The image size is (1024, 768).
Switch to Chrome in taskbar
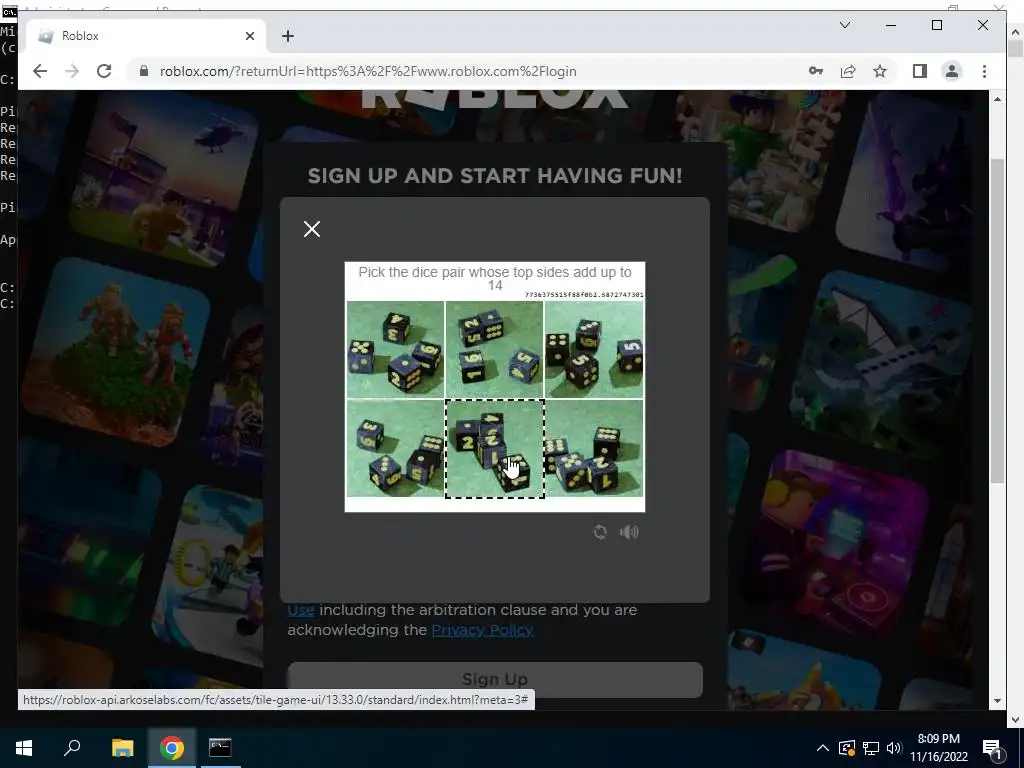(x=171, y=748)
